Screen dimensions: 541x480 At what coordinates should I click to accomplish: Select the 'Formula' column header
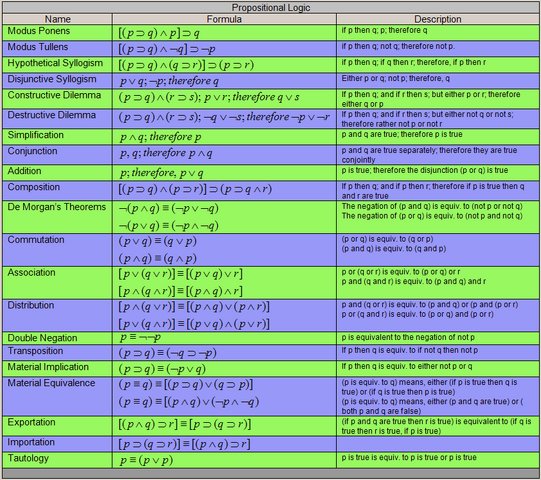(x=224, y=19)
